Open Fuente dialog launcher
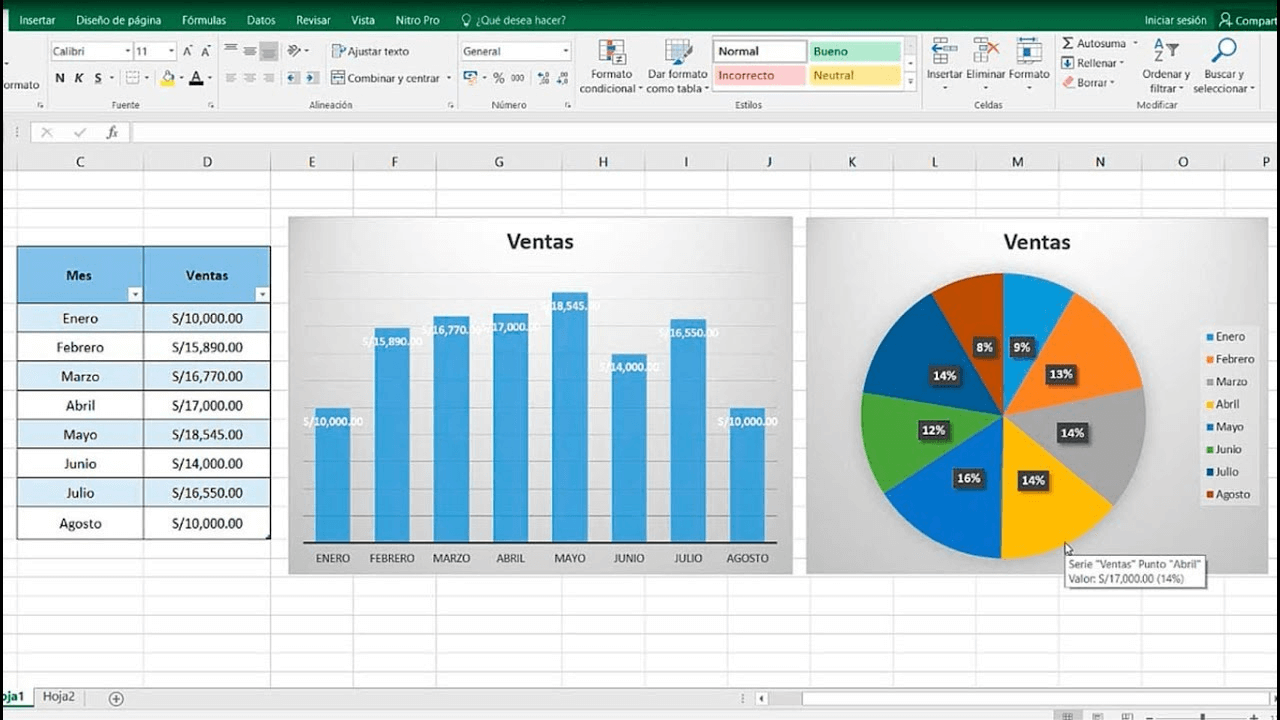The height and width of the screenshot is (720, 1280). [x=209, y=104]
